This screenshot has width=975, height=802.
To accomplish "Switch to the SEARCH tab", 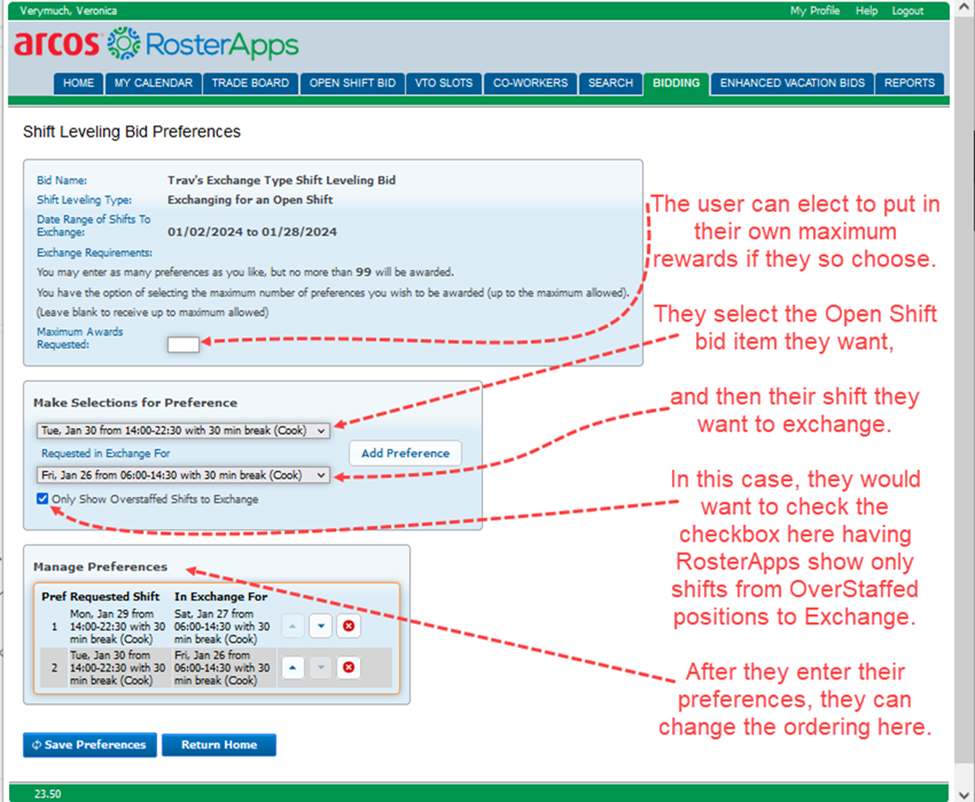I will pyautogui.click(x=611, y=83).
